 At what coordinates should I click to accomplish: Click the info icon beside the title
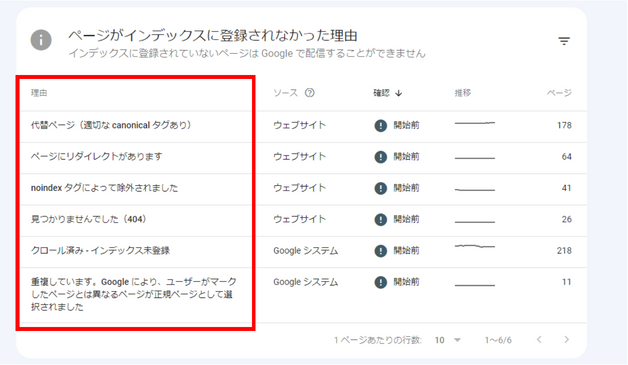click(x=41, y=40)
